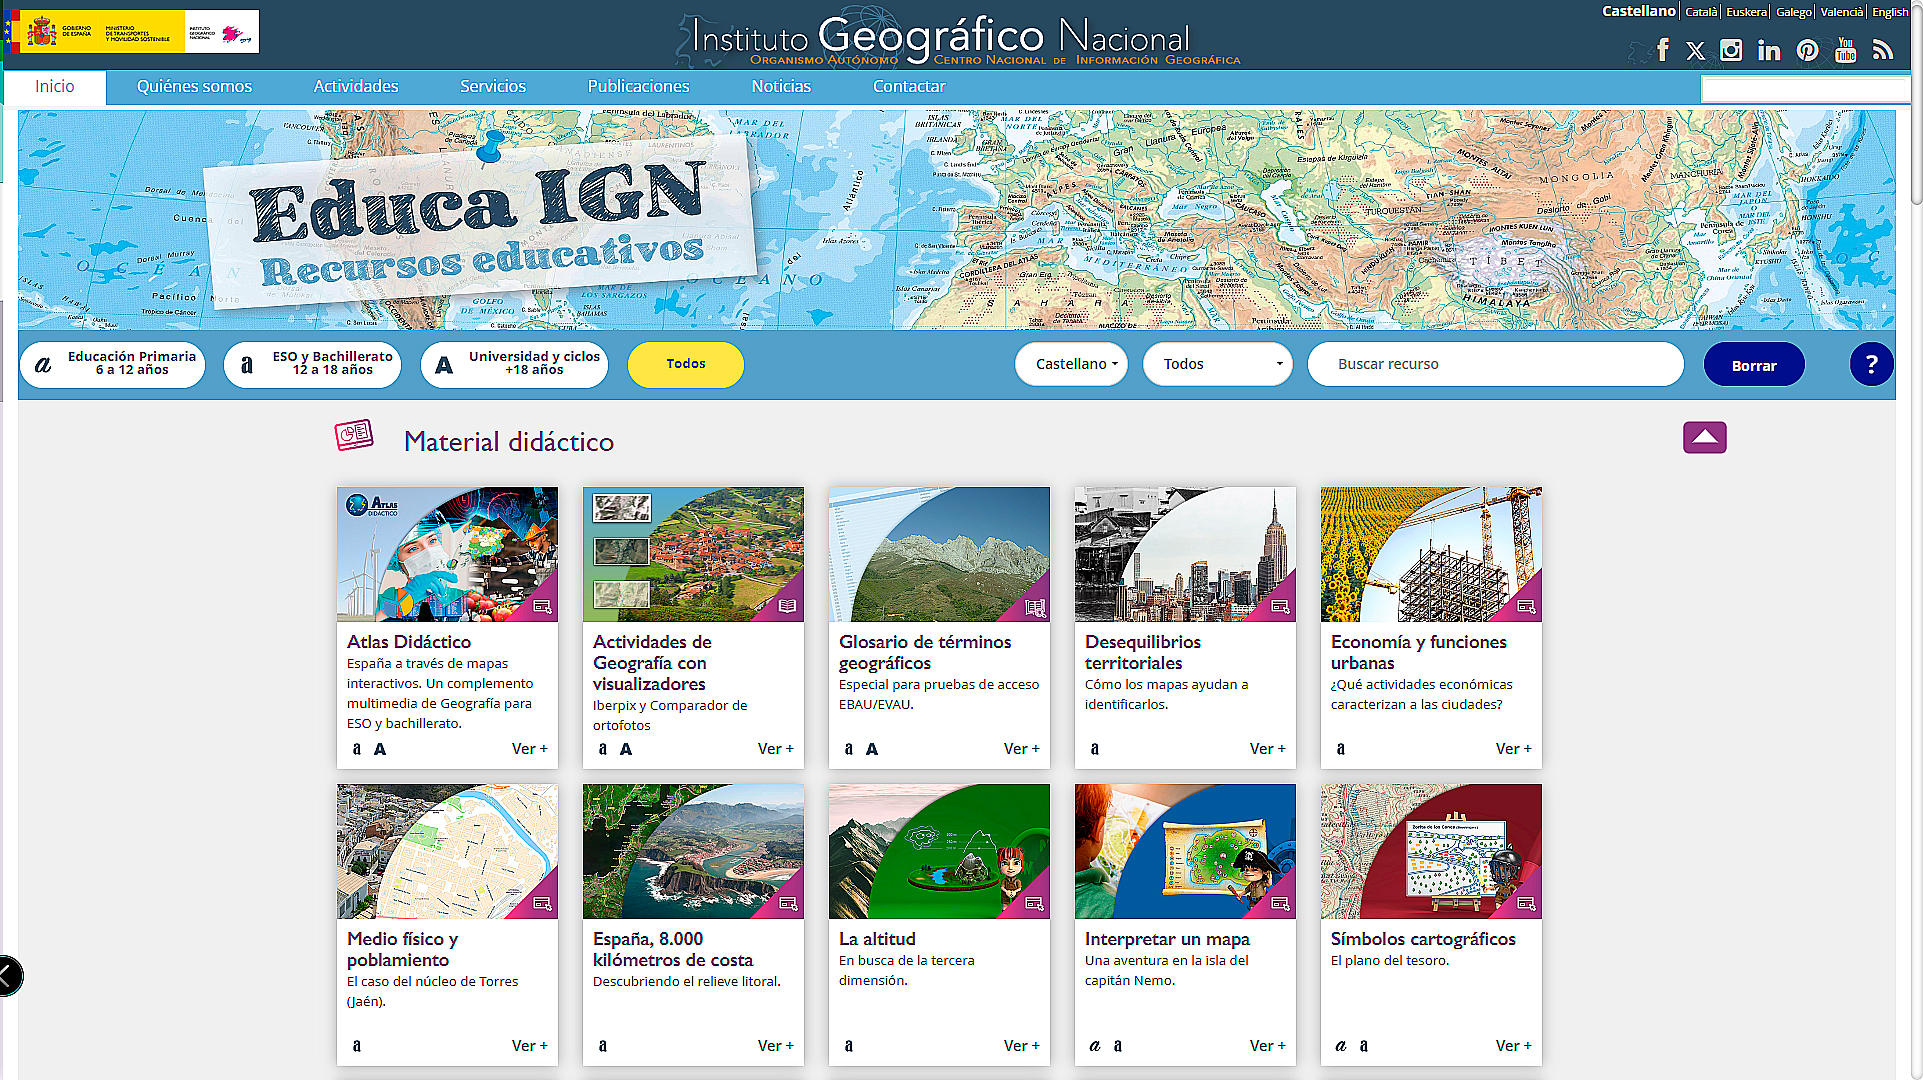Viewport: 1923px width, 1080px height.
Task: Click Ver + on Atlas Didáctico card
Action: point(529,749)
